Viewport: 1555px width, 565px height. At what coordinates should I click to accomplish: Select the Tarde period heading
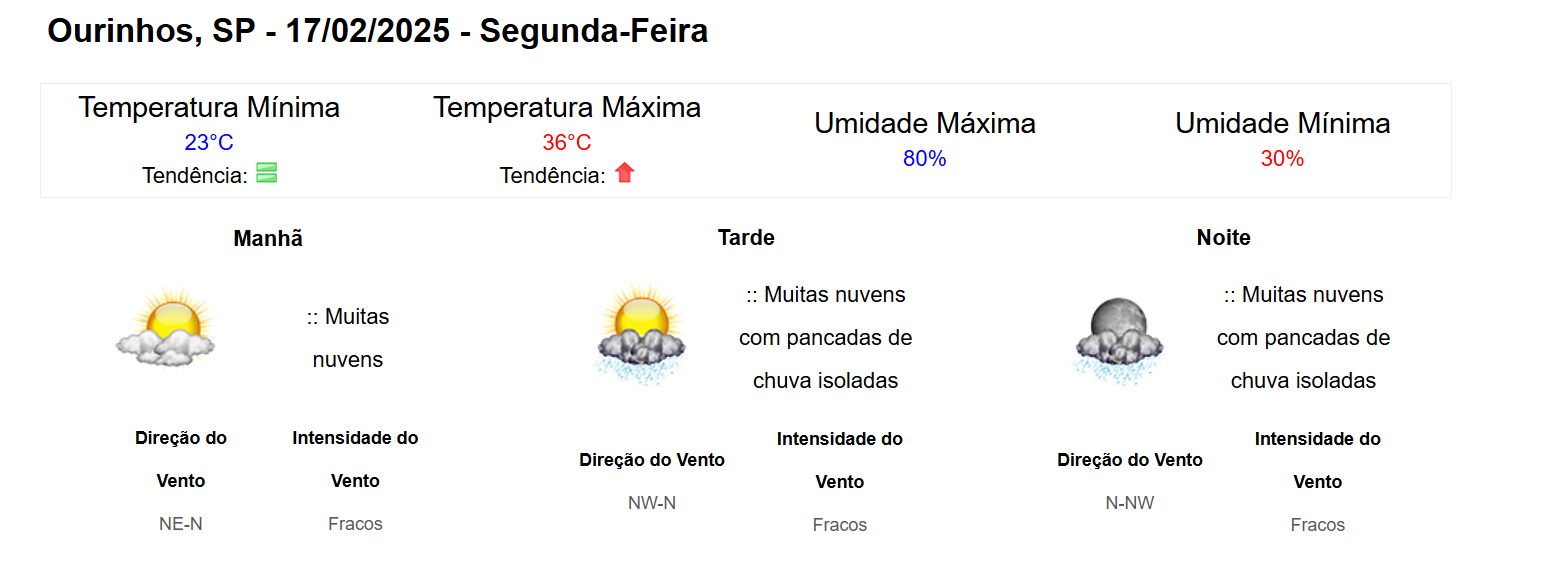pyautogui.click(x=746, y=237)
